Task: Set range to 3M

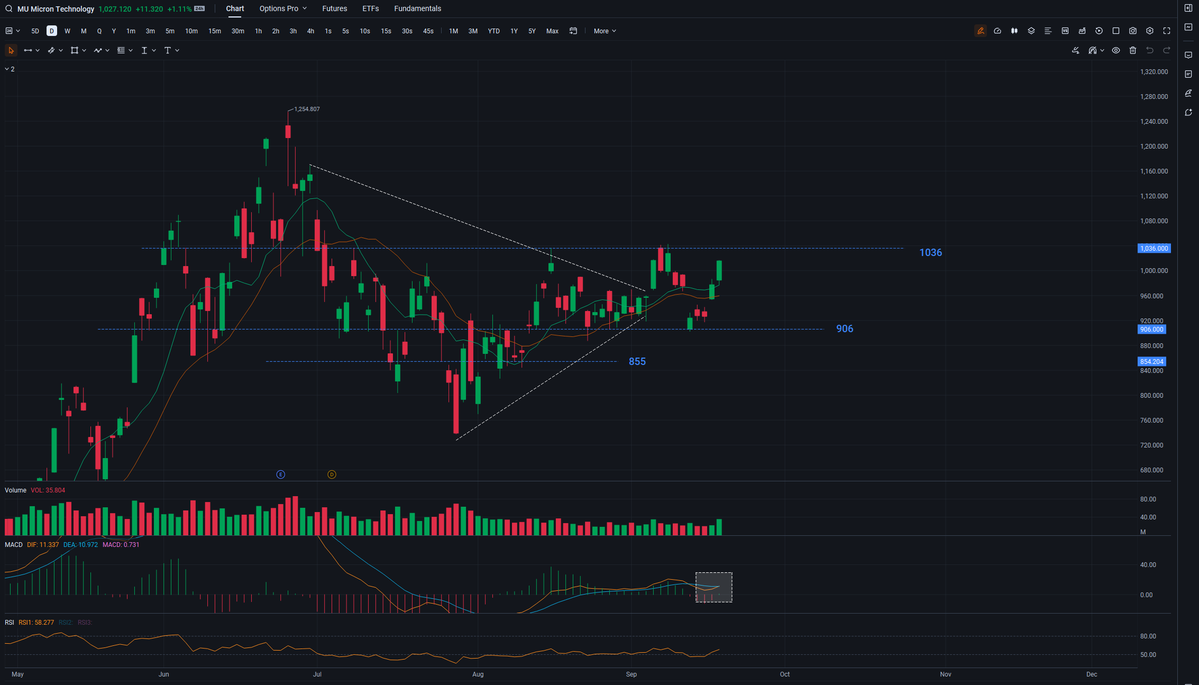Action: 473,31
